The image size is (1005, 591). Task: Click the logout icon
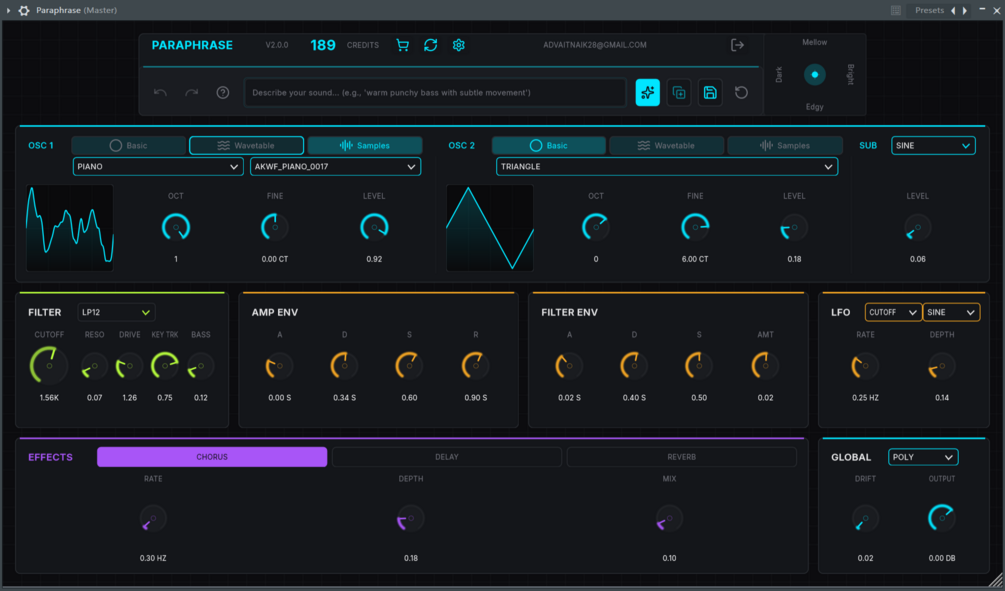737,45
